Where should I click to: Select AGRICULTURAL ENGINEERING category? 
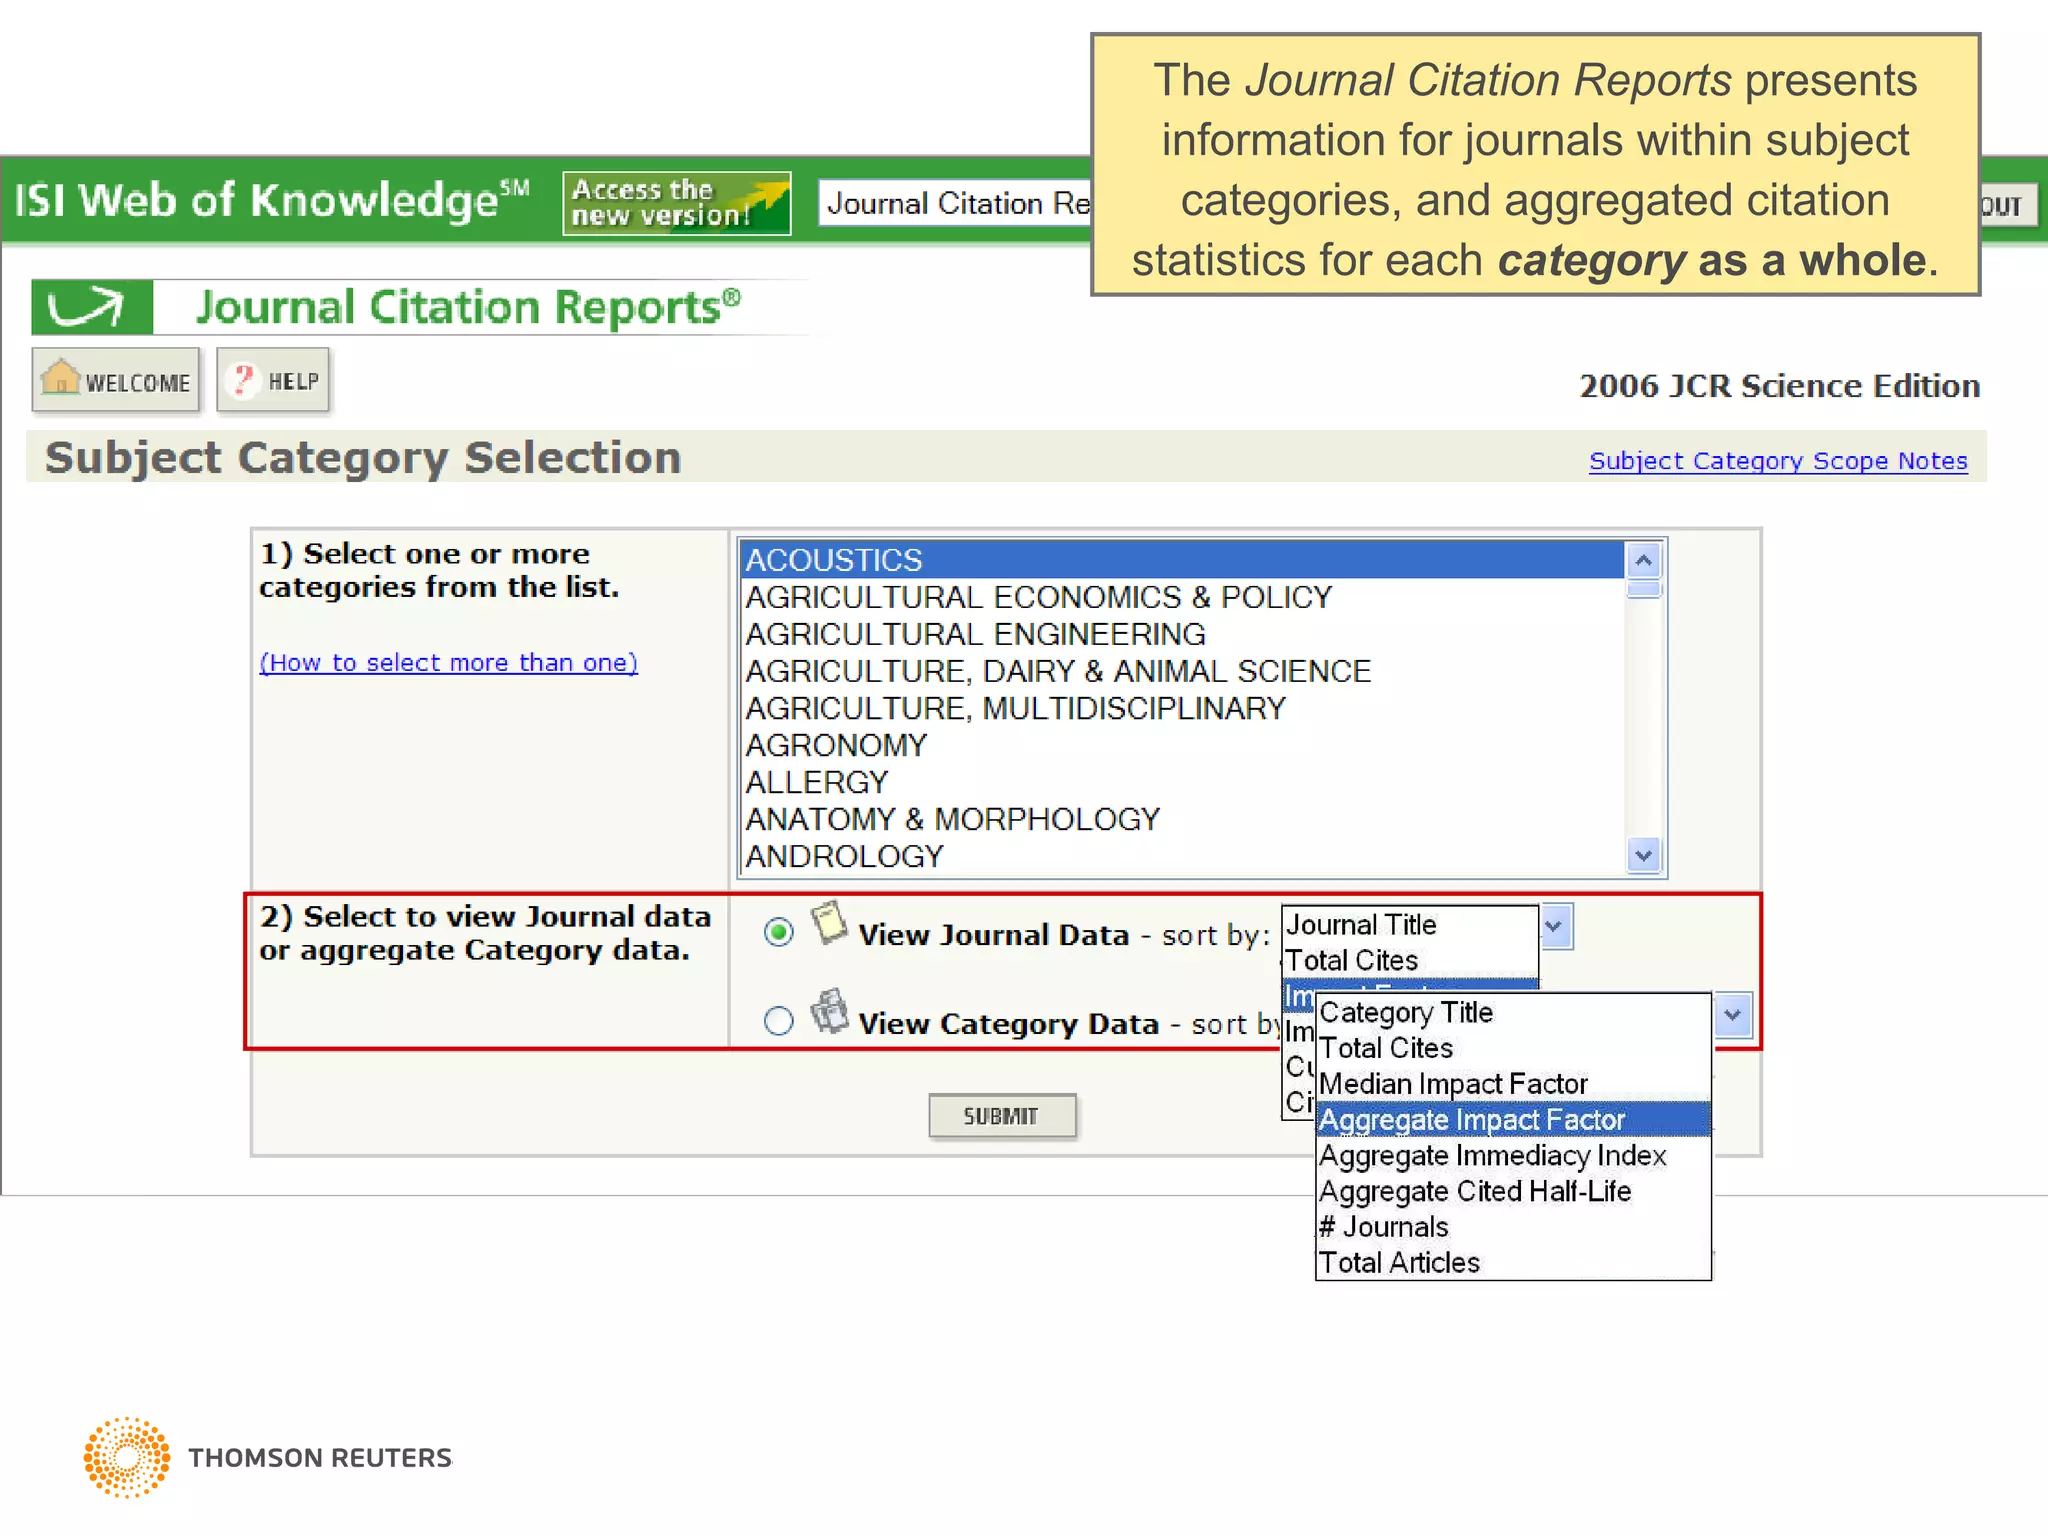[x=1182, y=634]
